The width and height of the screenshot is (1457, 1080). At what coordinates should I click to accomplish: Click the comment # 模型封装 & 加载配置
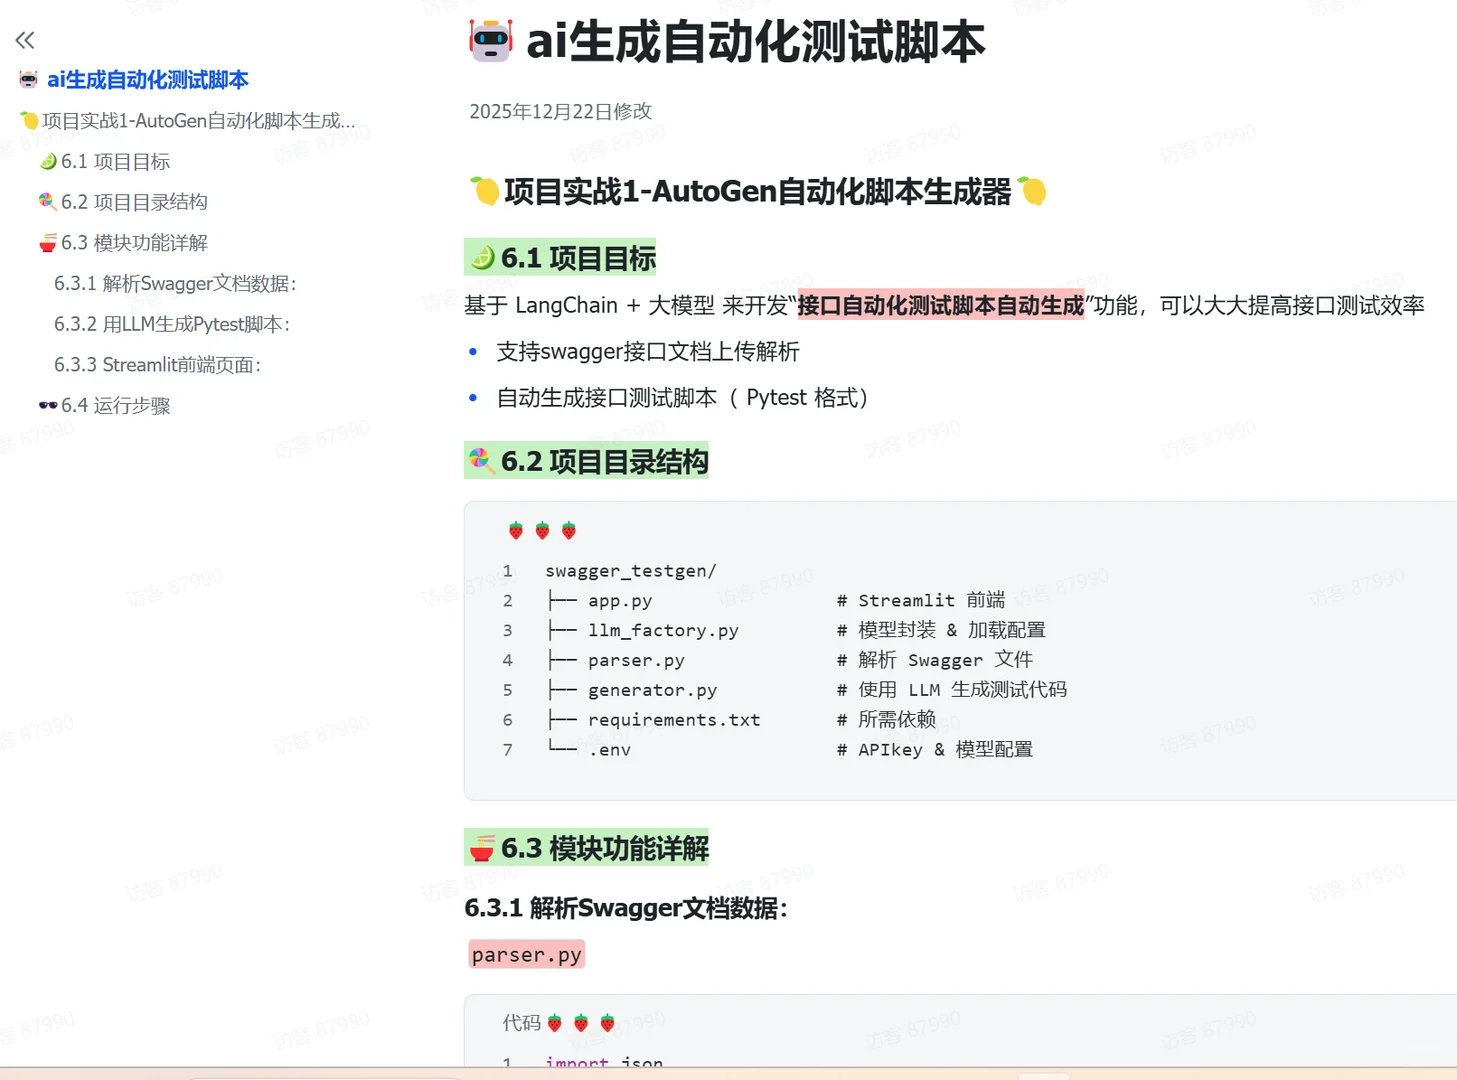pyautogui.click(x=941, y=630)
